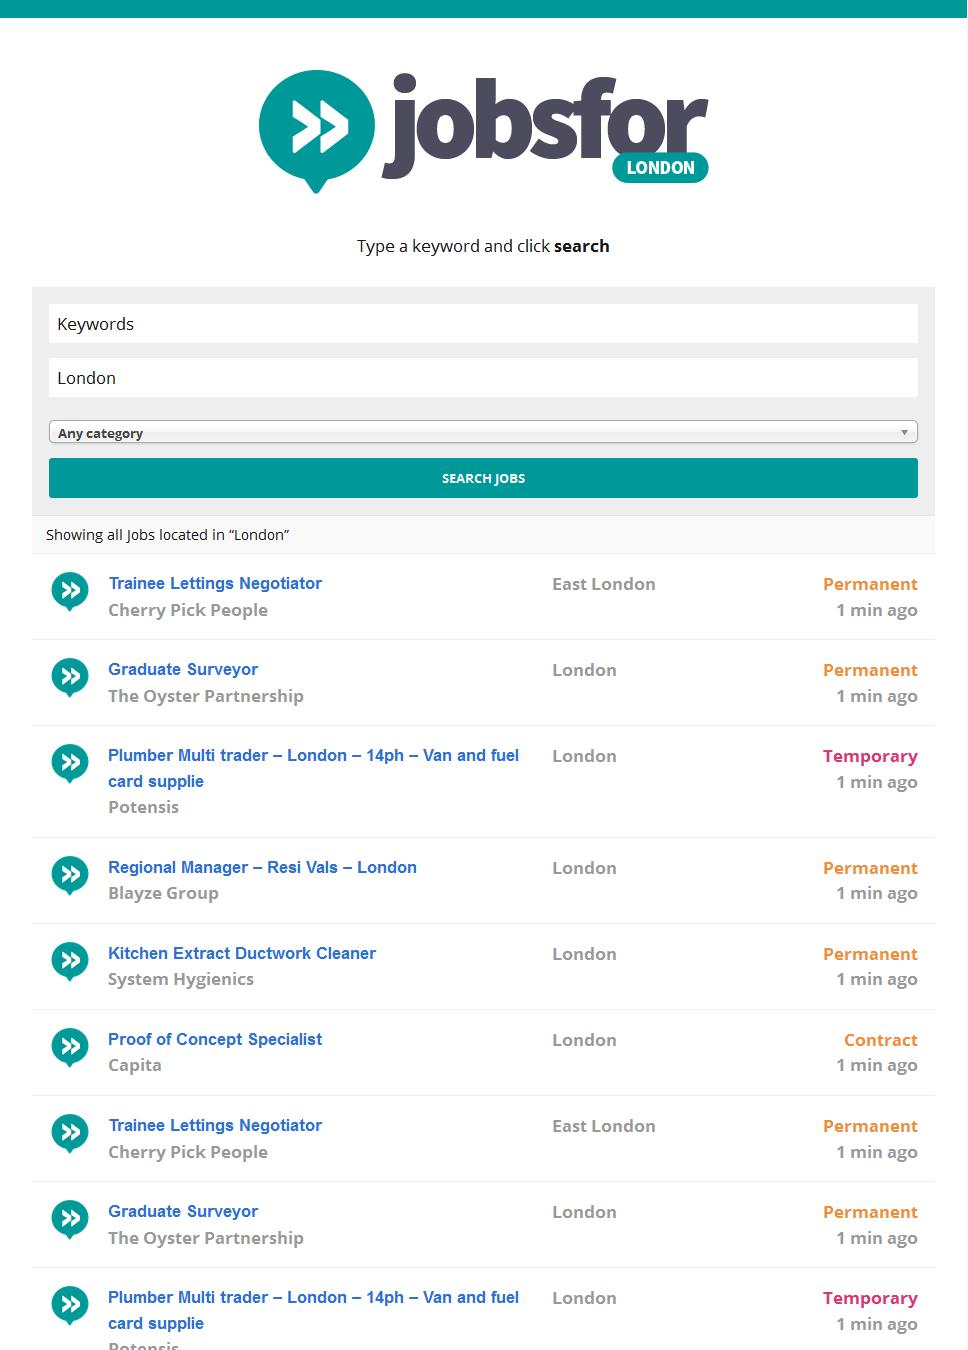This screenshot has height=1350, width=968.
Task: Click the bottom Plumber Multi trader icon
Action: click(70, 1305)
